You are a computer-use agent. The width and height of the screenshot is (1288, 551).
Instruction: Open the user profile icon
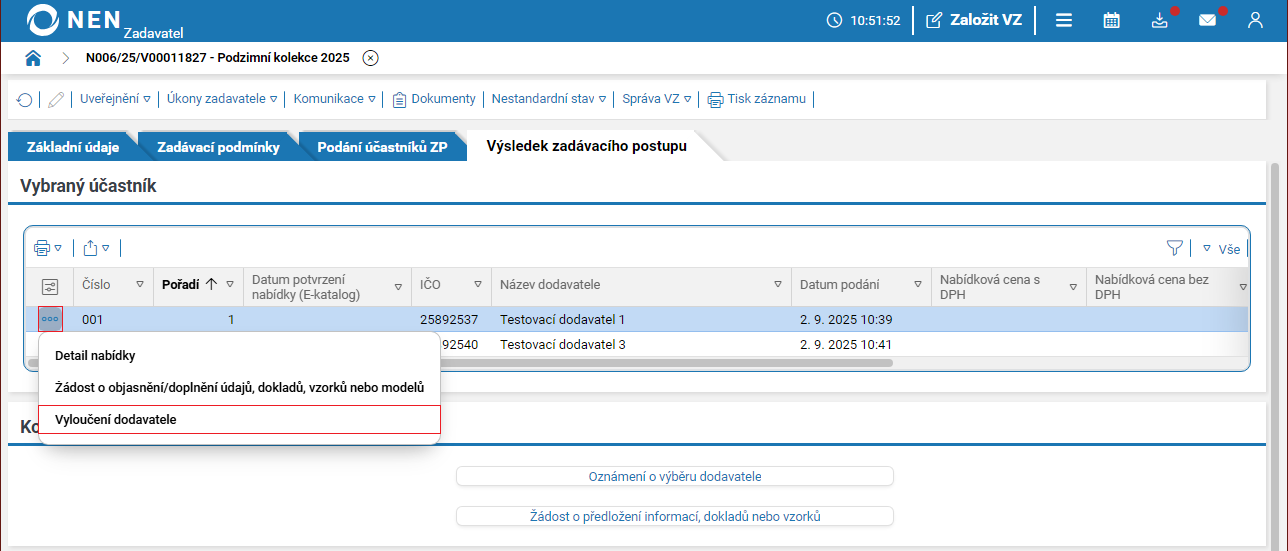[1256, 20]
